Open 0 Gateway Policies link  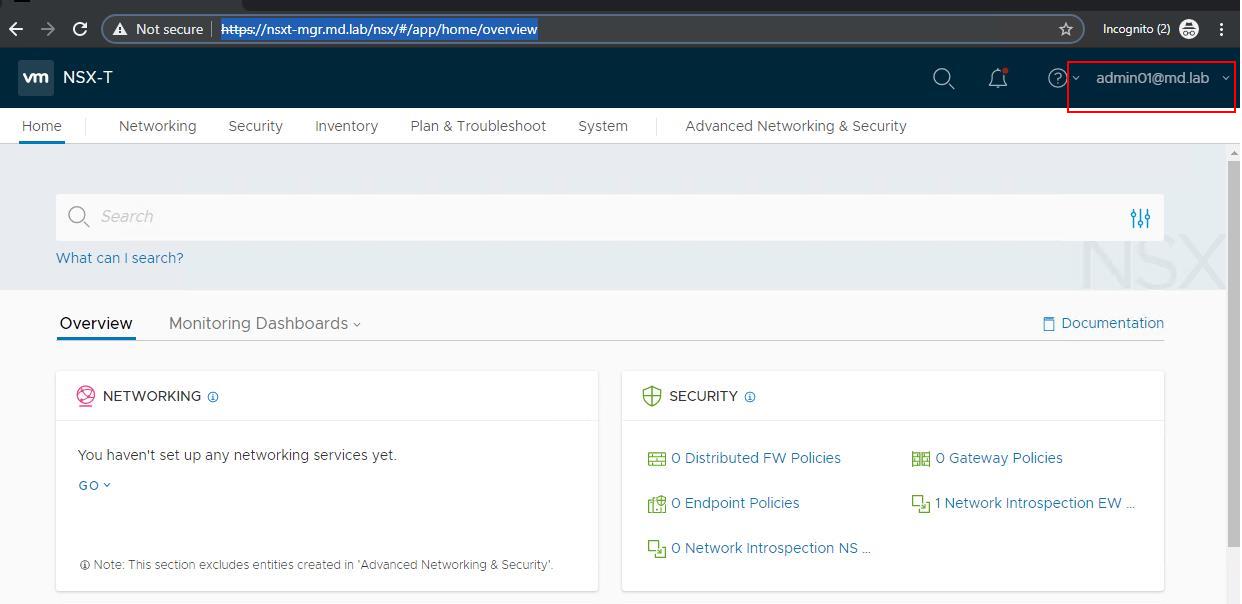tap(999, 458)
